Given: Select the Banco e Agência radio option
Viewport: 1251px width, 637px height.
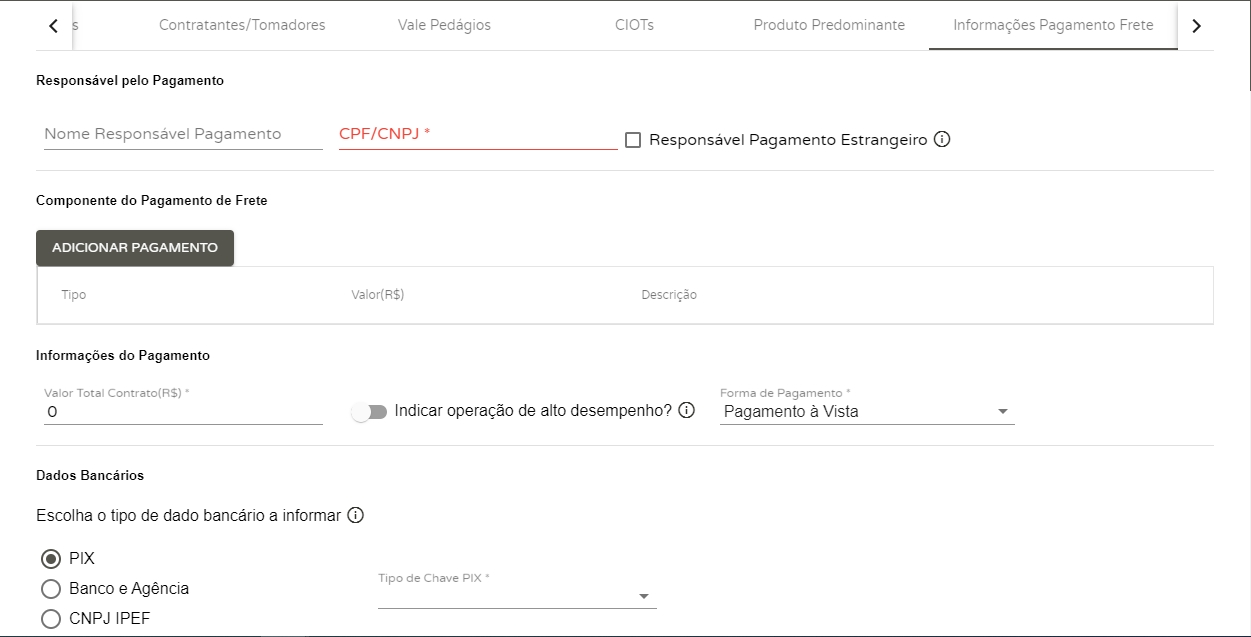Looking at the screenshot, I should click(x=51, y=589).
